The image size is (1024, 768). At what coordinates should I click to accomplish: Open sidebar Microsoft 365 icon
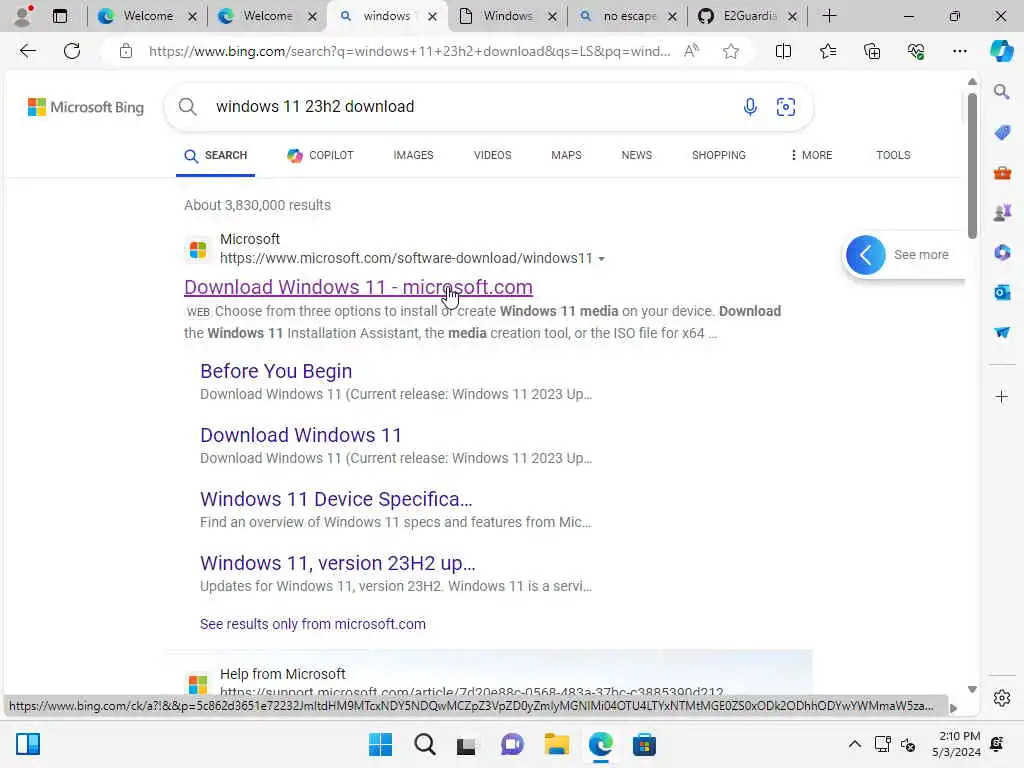[x=1002, y=252]
